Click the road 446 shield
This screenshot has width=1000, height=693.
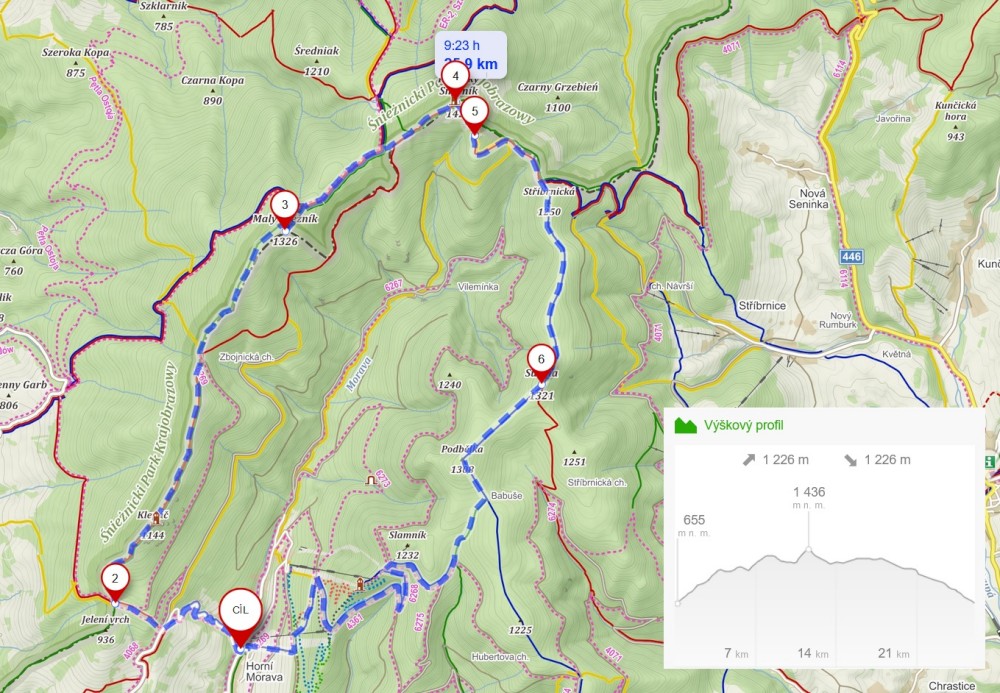[851, 257]
